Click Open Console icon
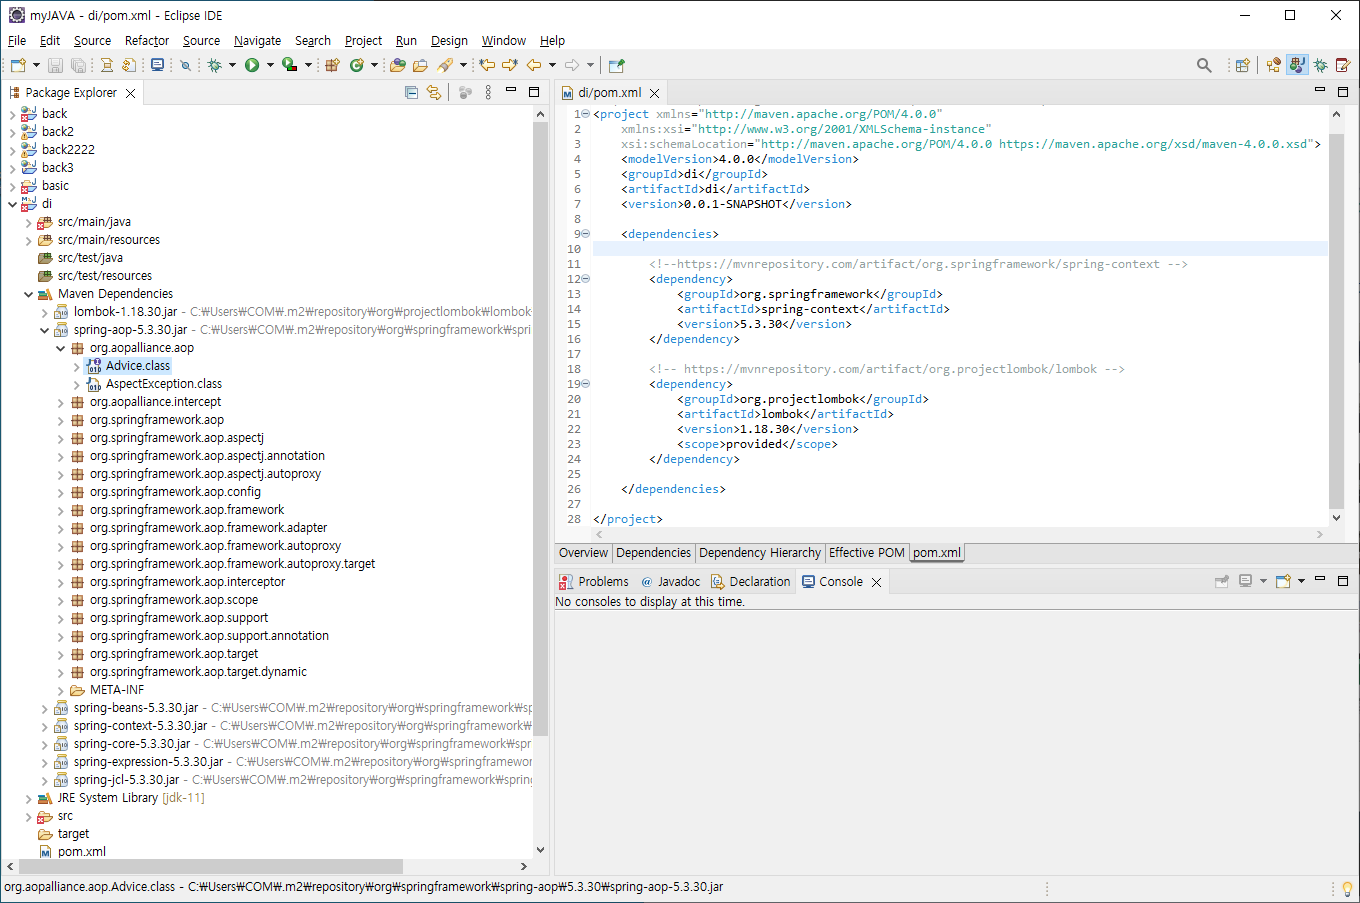 [x=1283, y=581]
